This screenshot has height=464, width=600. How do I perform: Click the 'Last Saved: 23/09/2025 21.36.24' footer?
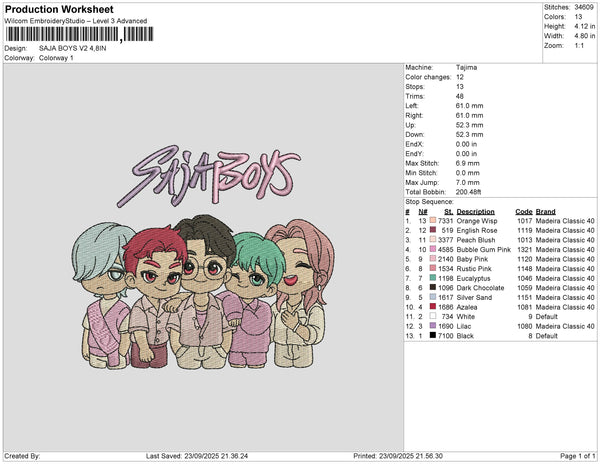coord(197,456)
